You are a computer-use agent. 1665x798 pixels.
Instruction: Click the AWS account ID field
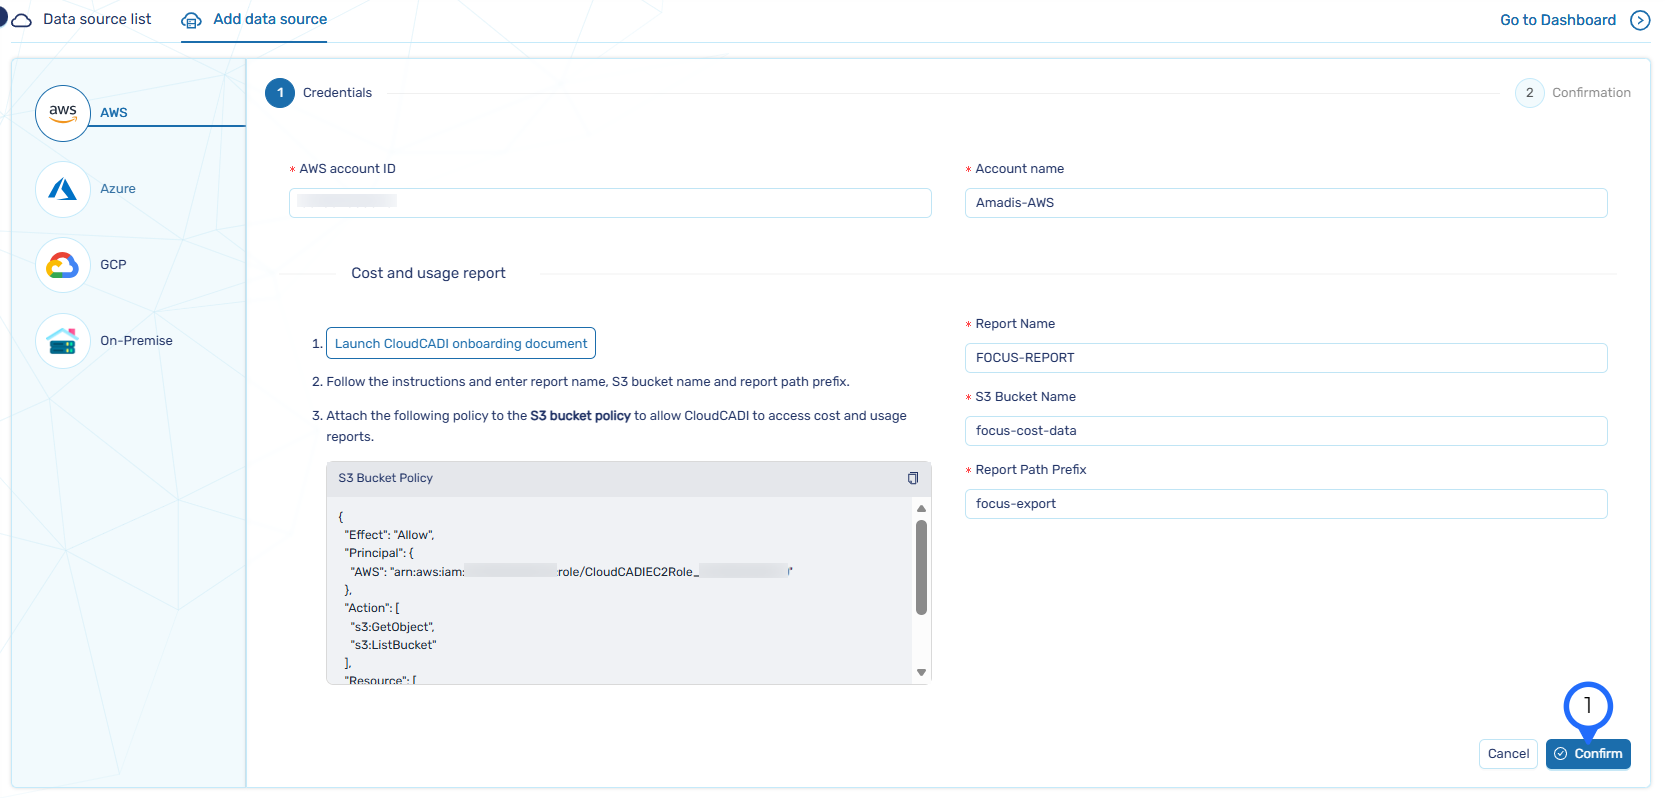click(610, 203)
